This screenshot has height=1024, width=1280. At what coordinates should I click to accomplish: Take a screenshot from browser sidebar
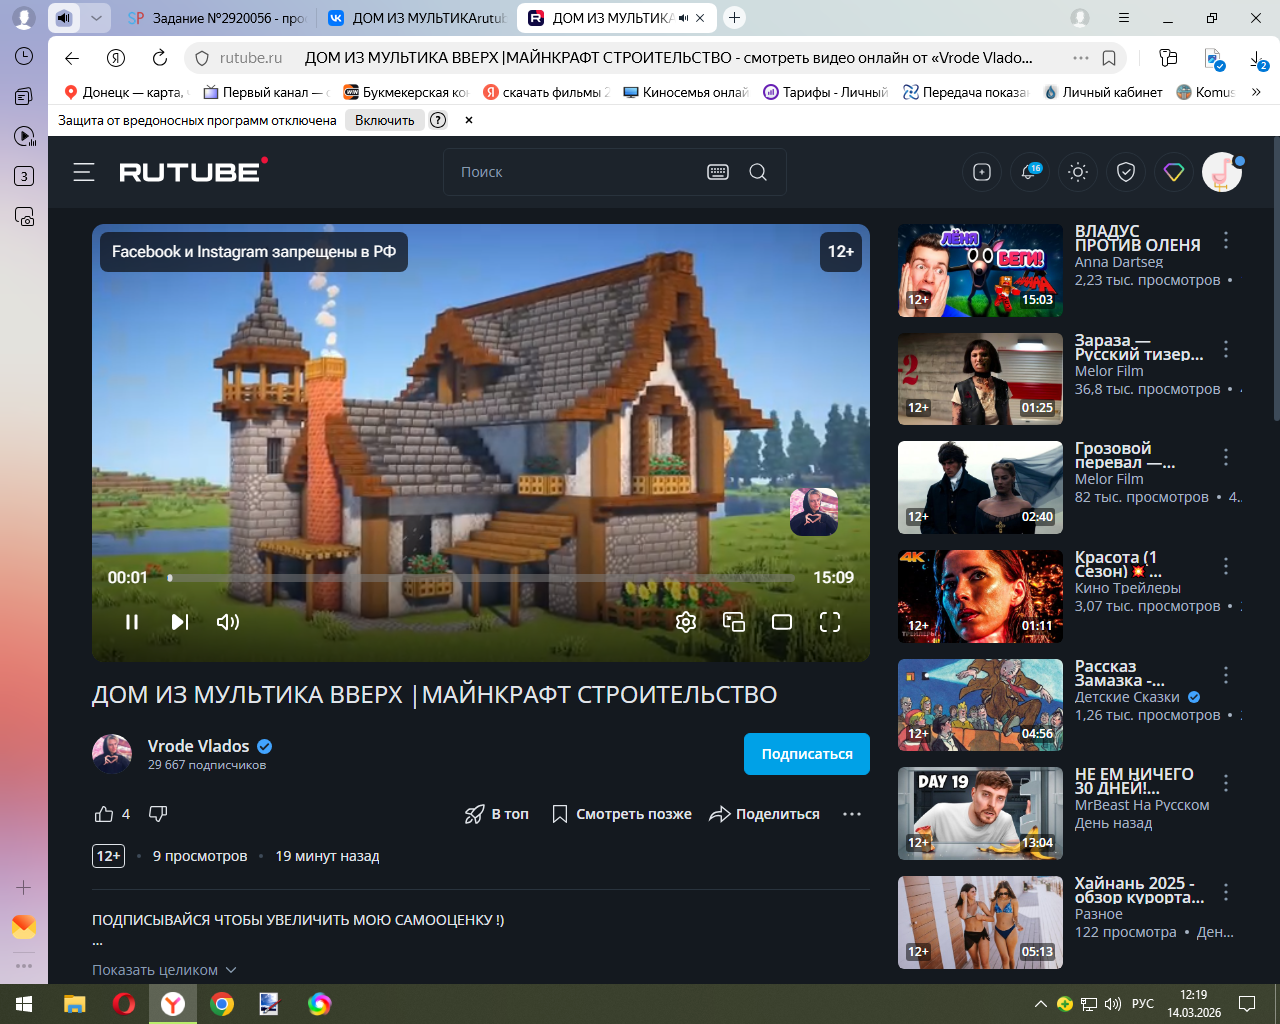[x=24, y=216]
